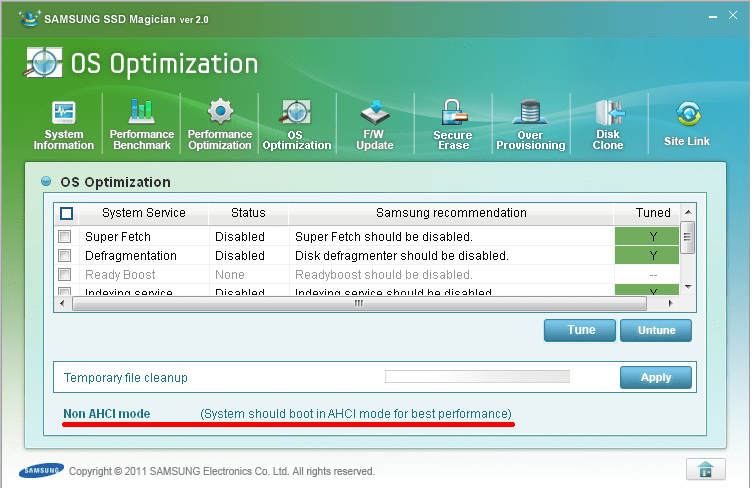The height and width of the screenshot is (488, 753).
Task: Click 'Disk defragmenter should be disabled.' text
Action: [x=401, y=256]
